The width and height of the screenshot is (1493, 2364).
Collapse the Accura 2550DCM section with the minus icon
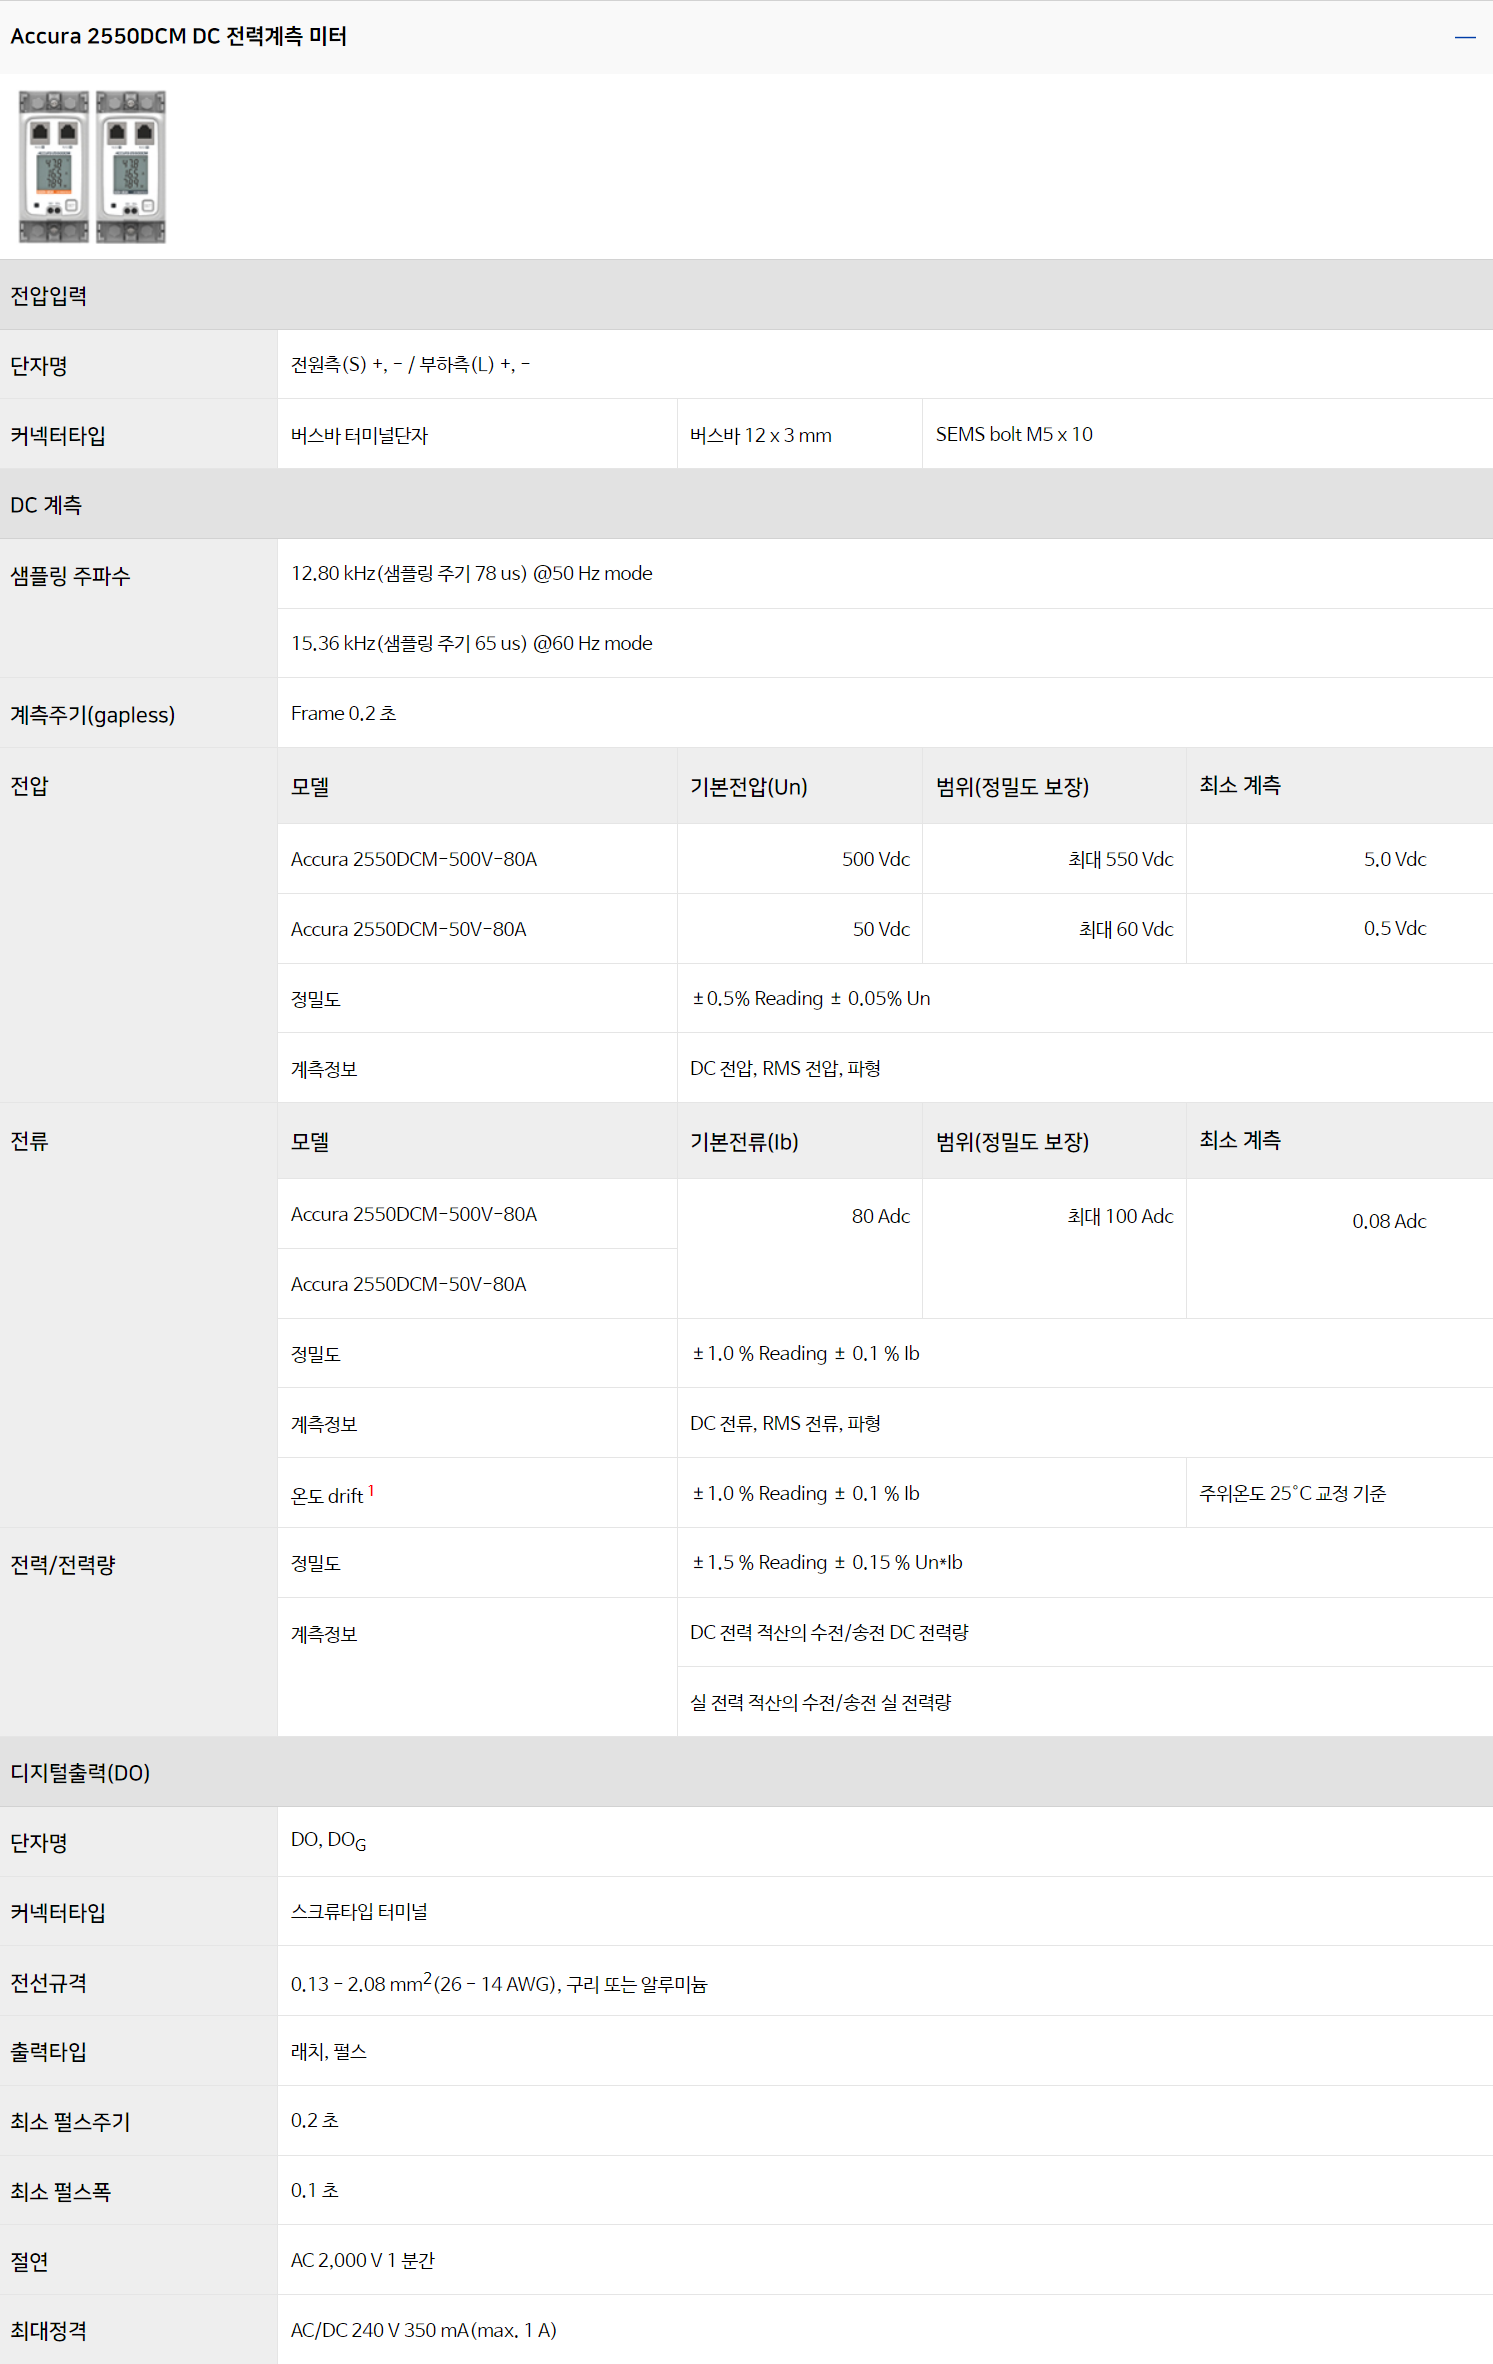pyautogui.click(x=1465, y=37)
